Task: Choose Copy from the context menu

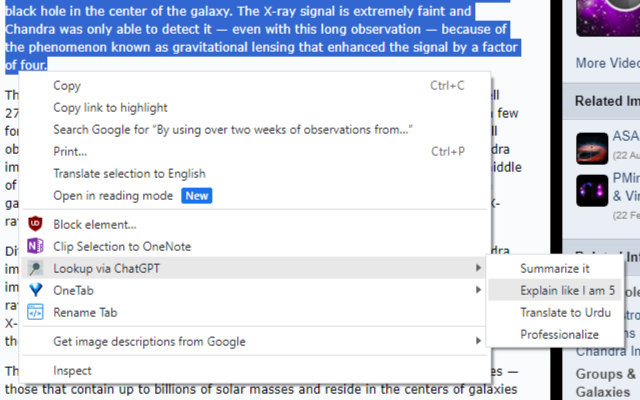Action: pyautogui.click(x=67, y=86)
